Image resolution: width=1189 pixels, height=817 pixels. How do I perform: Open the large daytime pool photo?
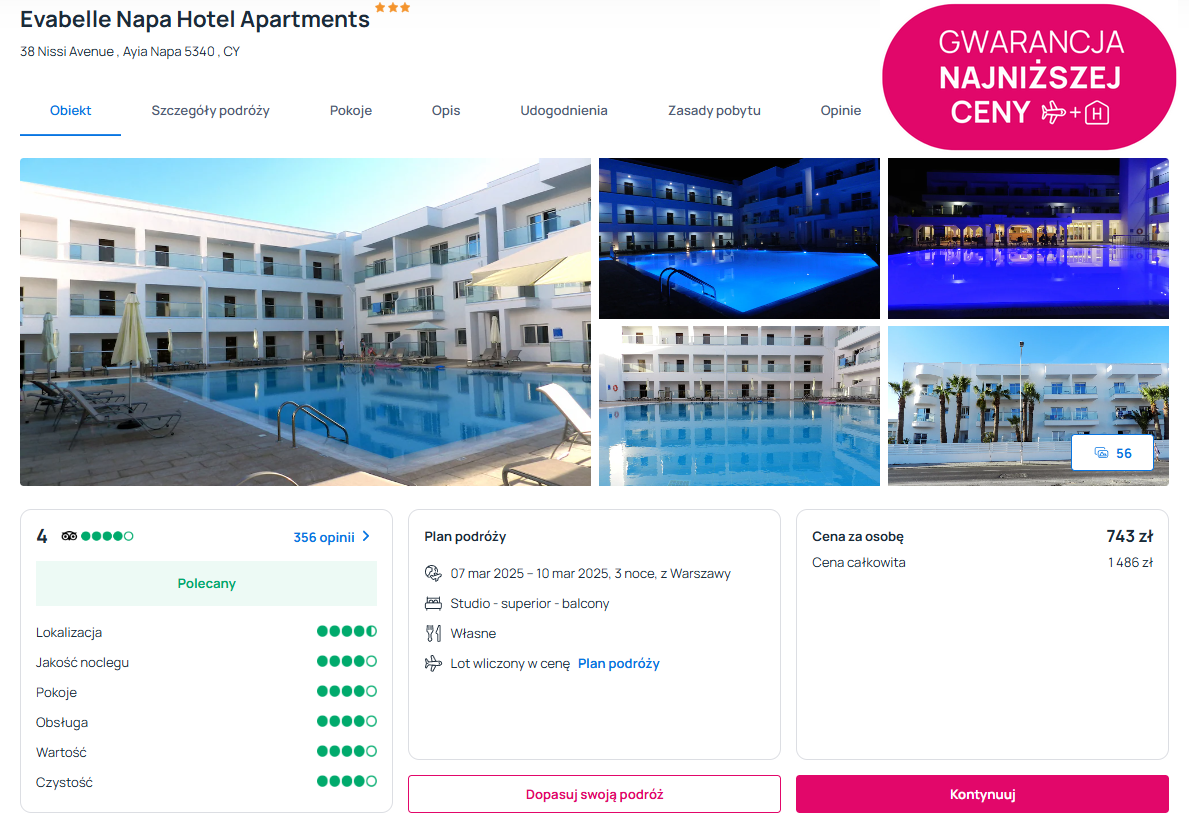305,322
